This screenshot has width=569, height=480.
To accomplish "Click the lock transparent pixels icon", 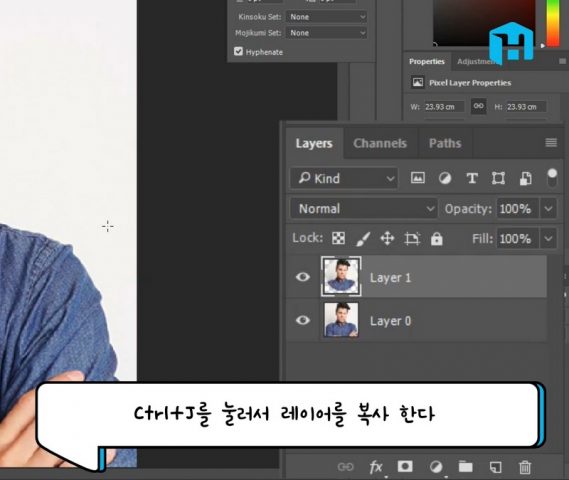I will coord(338,238).
